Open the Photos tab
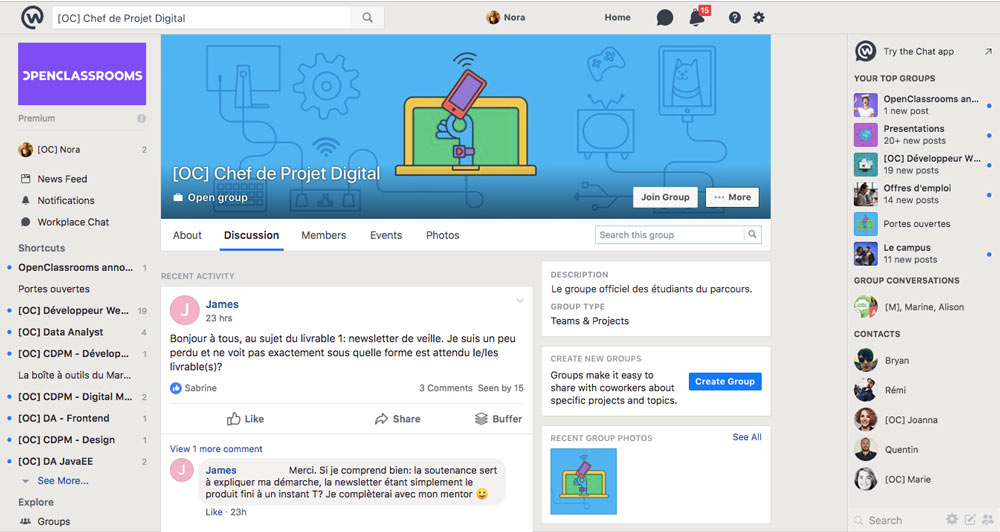The height and width of the screenshot is (532, 1000). coord(443,235)
